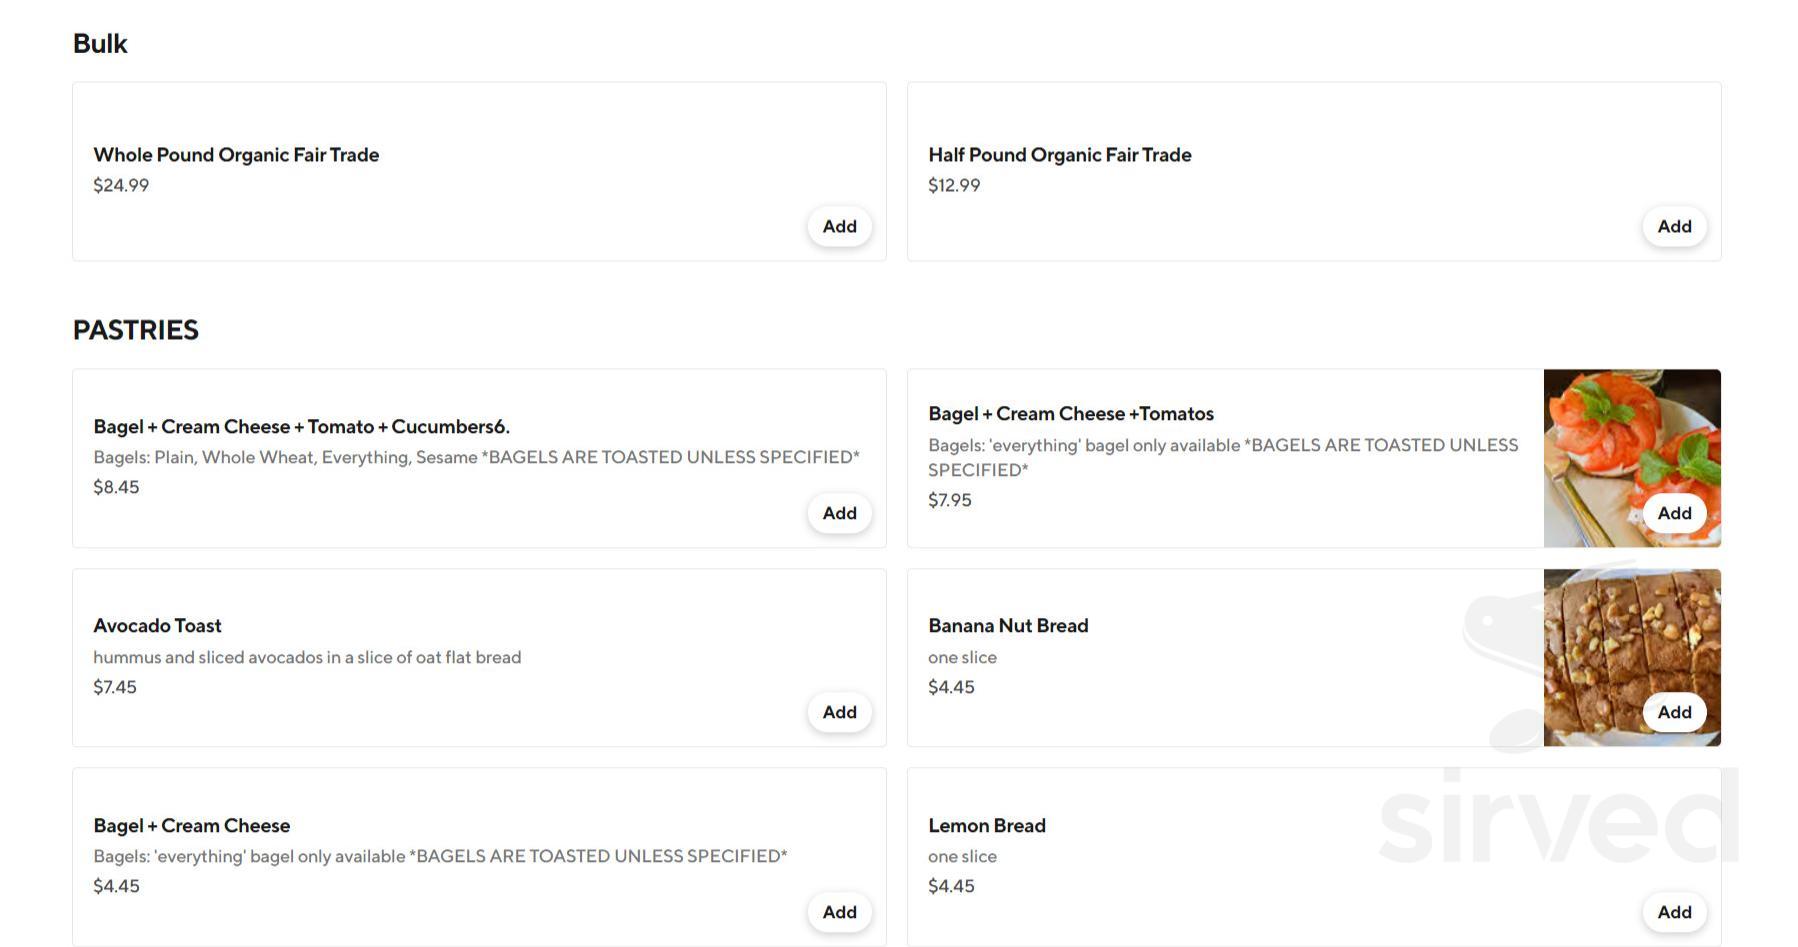Open Bagel + Cream Cheese + Tomatos title

pyautogui.click(x=1070, y=414)
